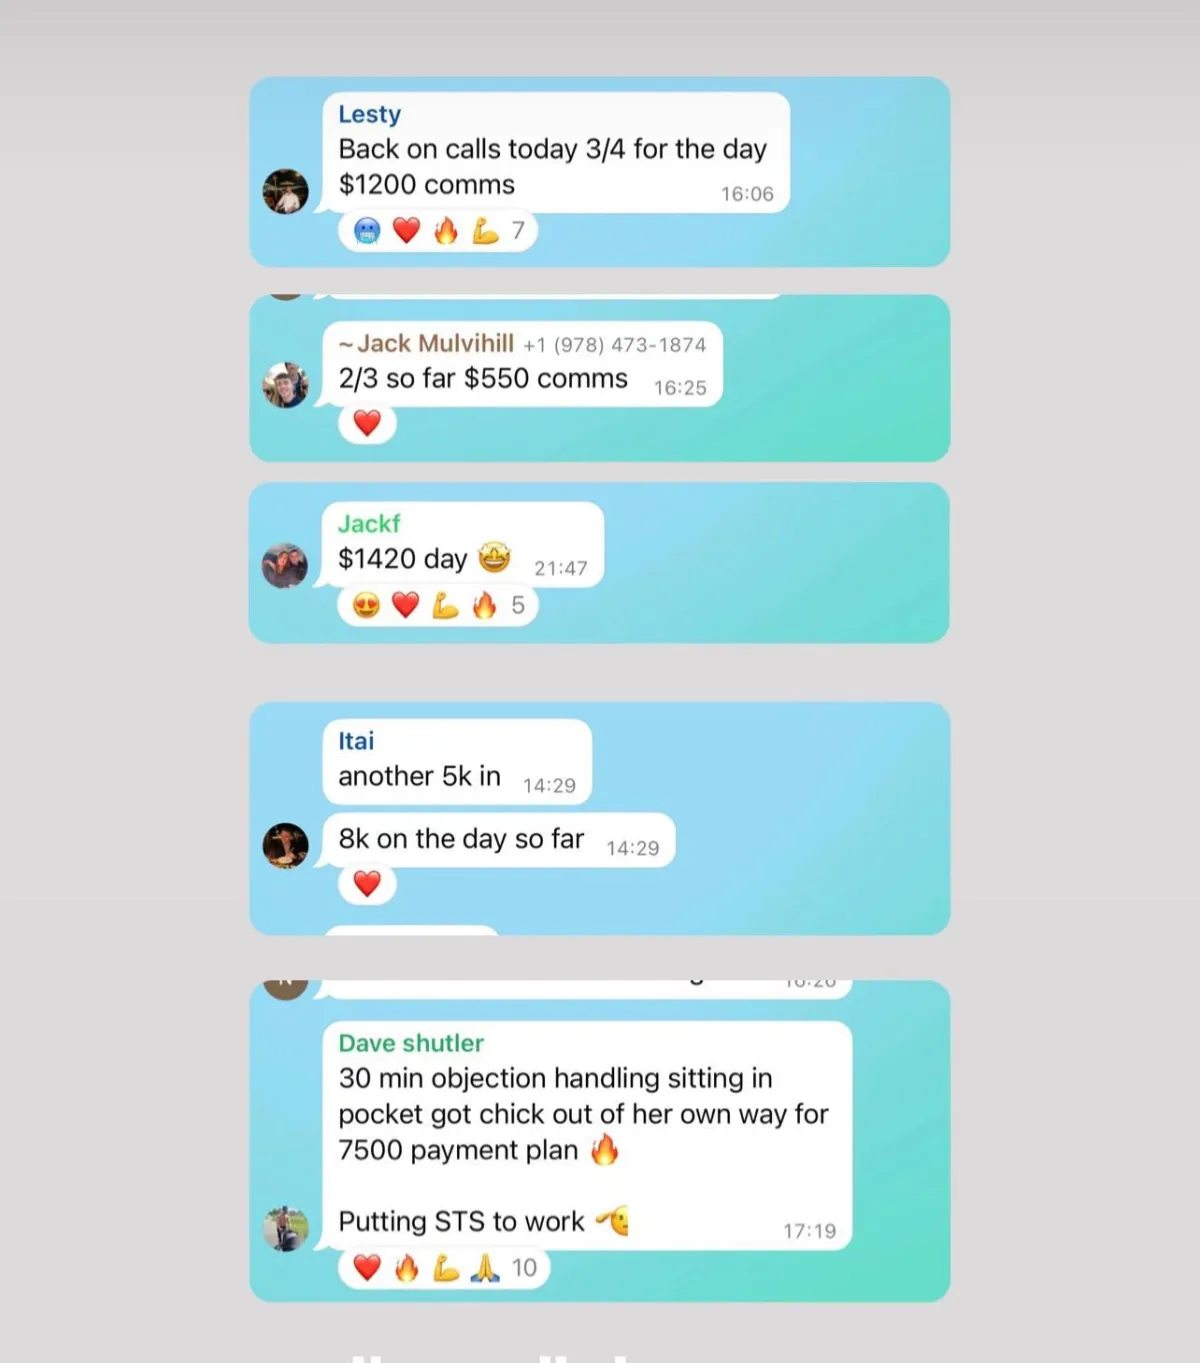Tap the reaction count 10 on Dave's message

tap(524, 1268)
